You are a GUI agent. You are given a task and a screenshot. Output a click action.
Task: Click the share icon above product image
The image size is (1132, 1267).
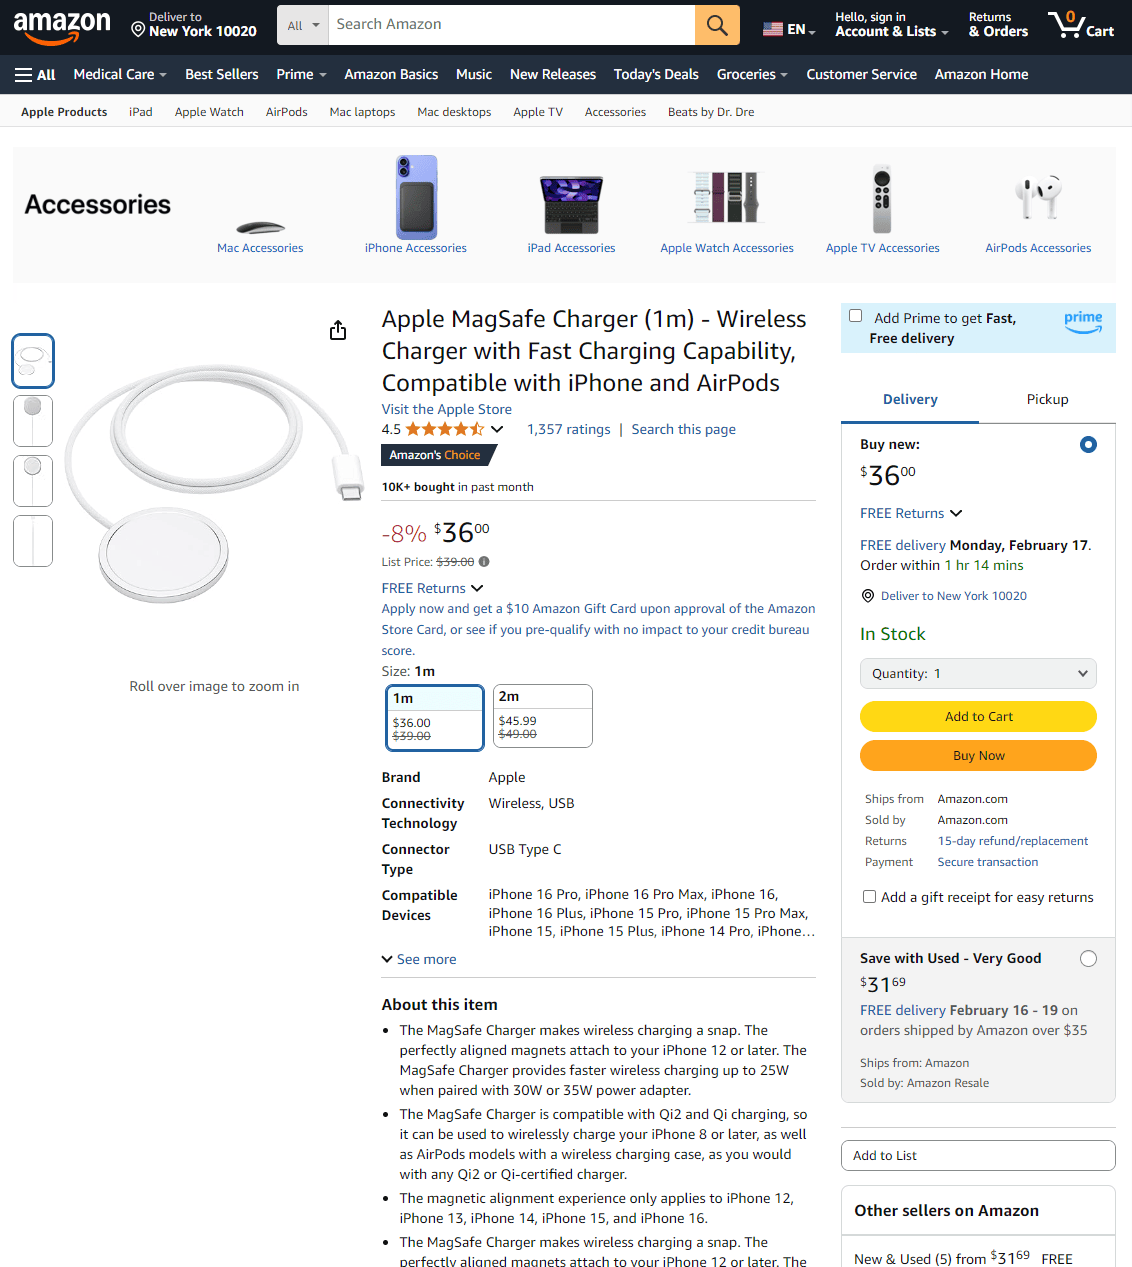(338, 331)
